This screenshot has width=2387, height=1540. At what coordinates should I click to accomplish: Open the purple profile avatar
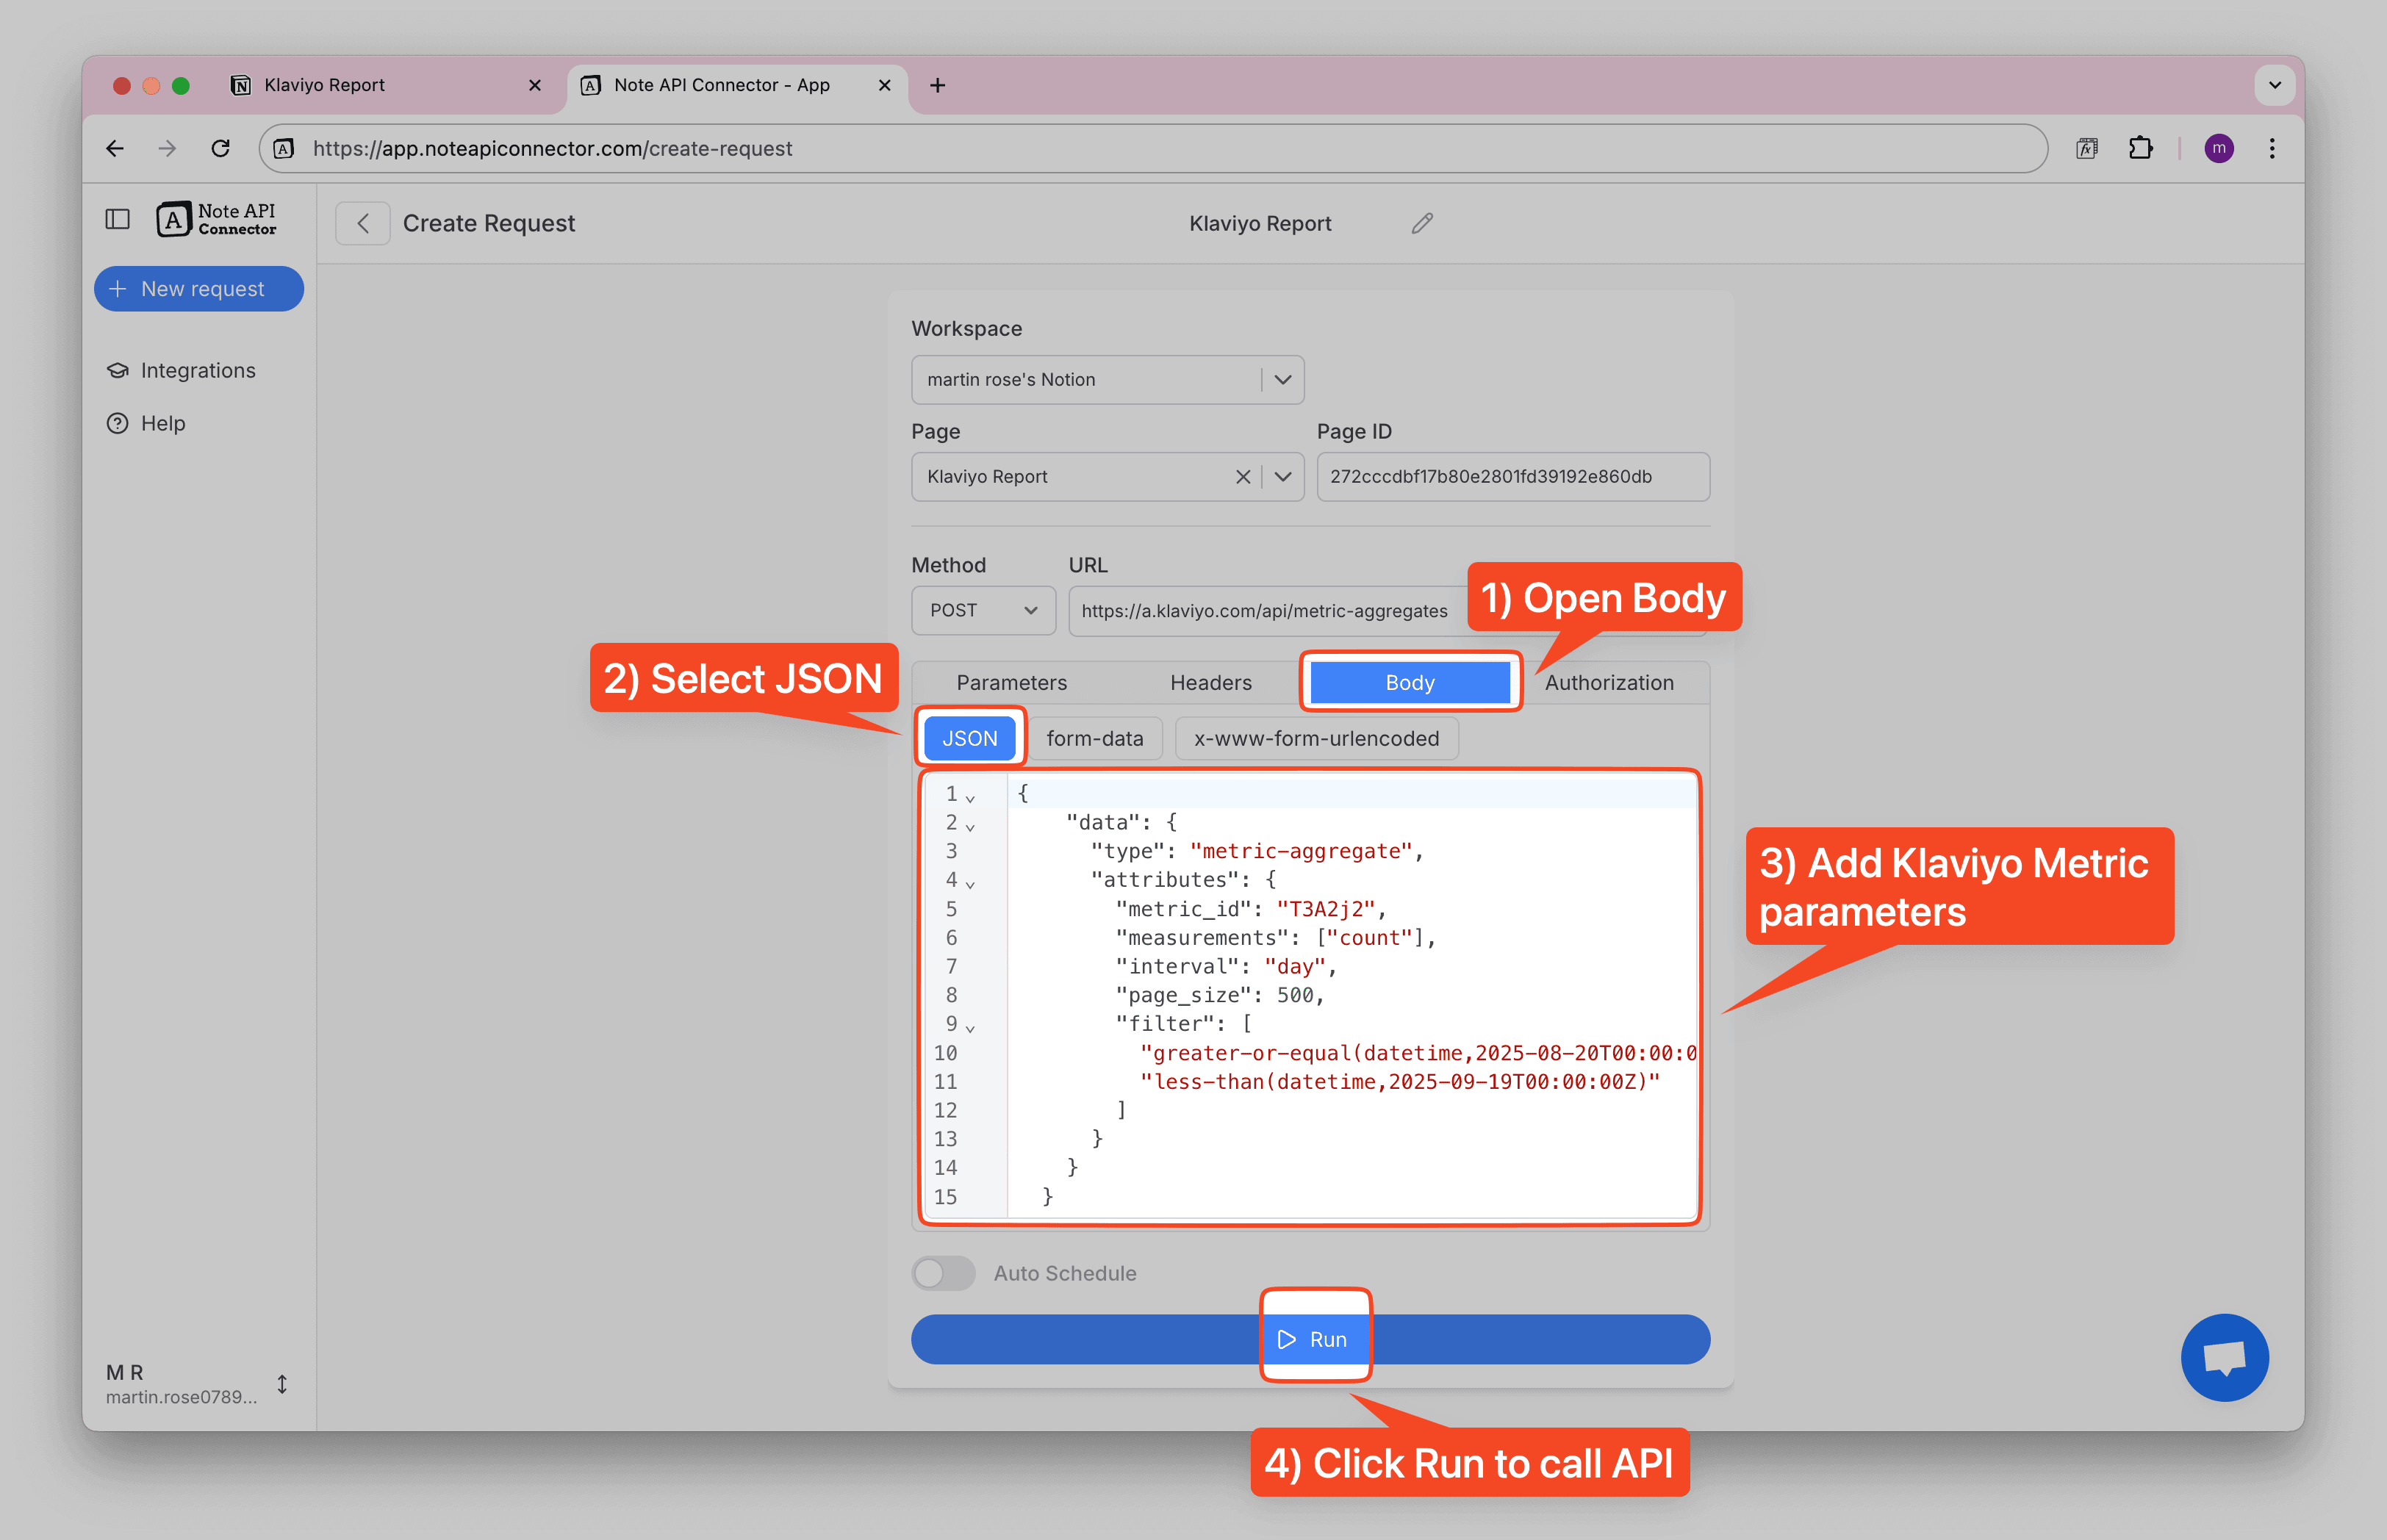tap(2218, 148)
